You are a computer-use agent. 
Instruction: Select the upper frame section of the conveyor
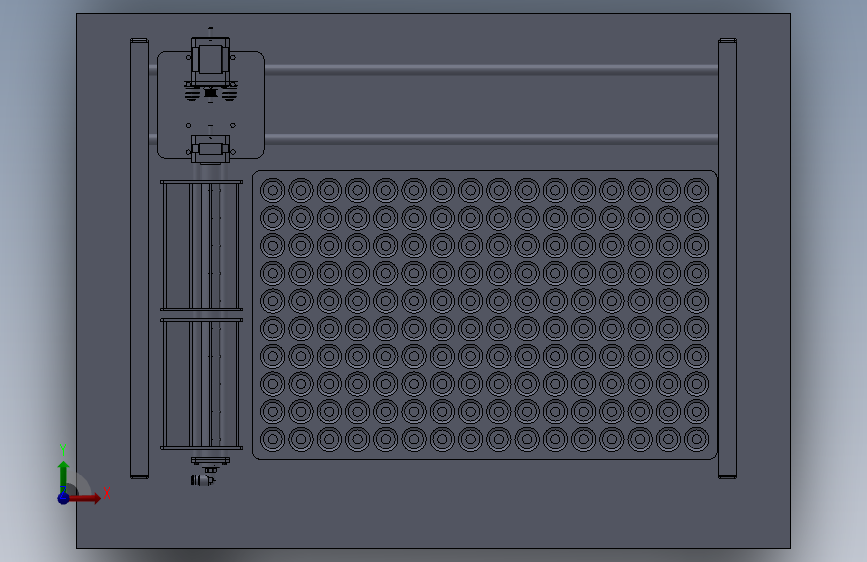(x=201, y=246)
